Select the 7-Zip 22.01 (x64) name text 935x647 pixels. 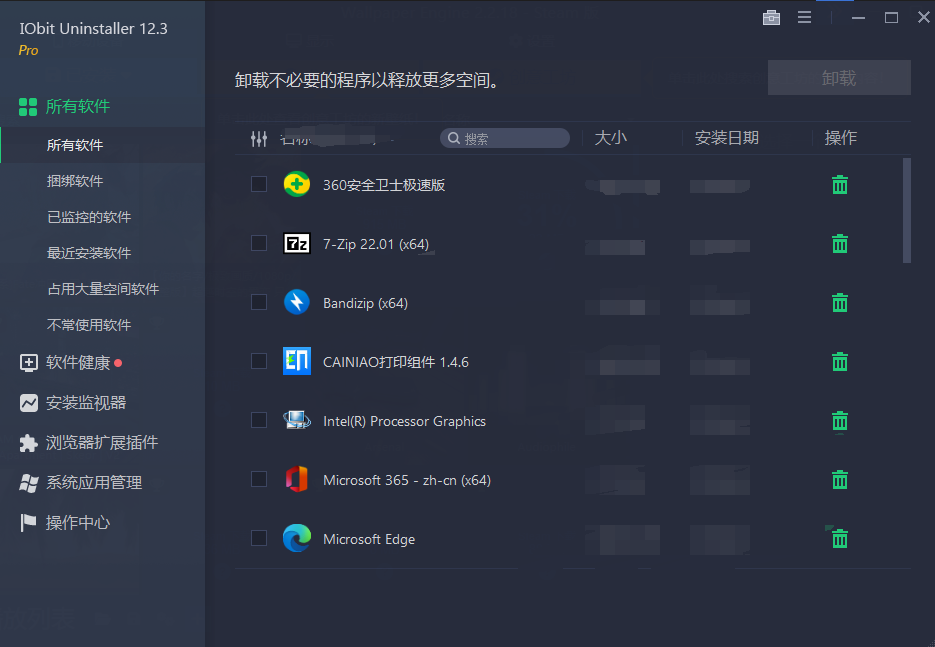pyautogui.click(x=376, y=244)
